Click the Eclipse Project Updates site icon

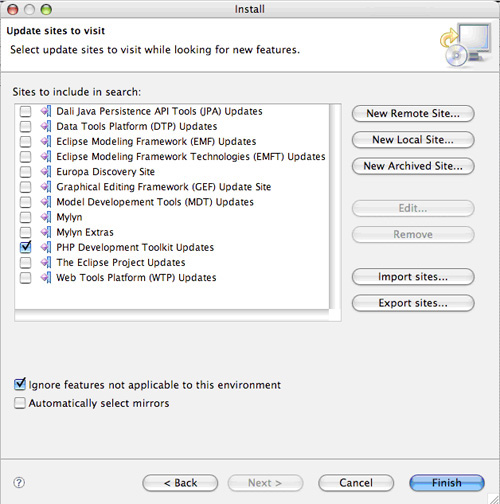click(46, 262)
